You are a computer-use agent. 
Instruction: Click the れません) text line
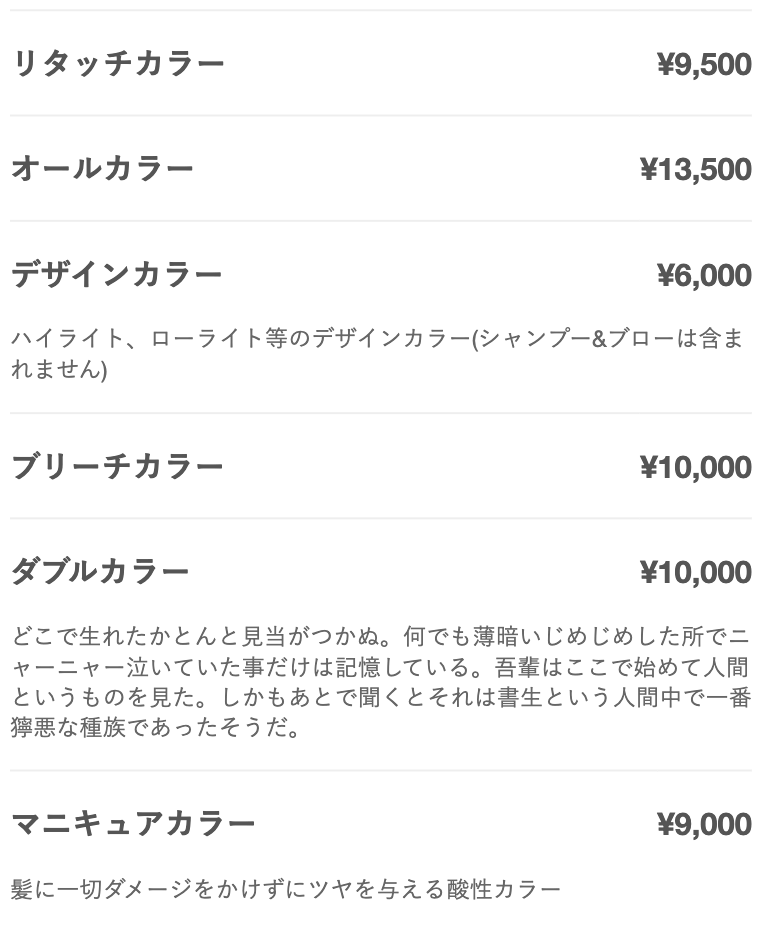click(59, 369)
